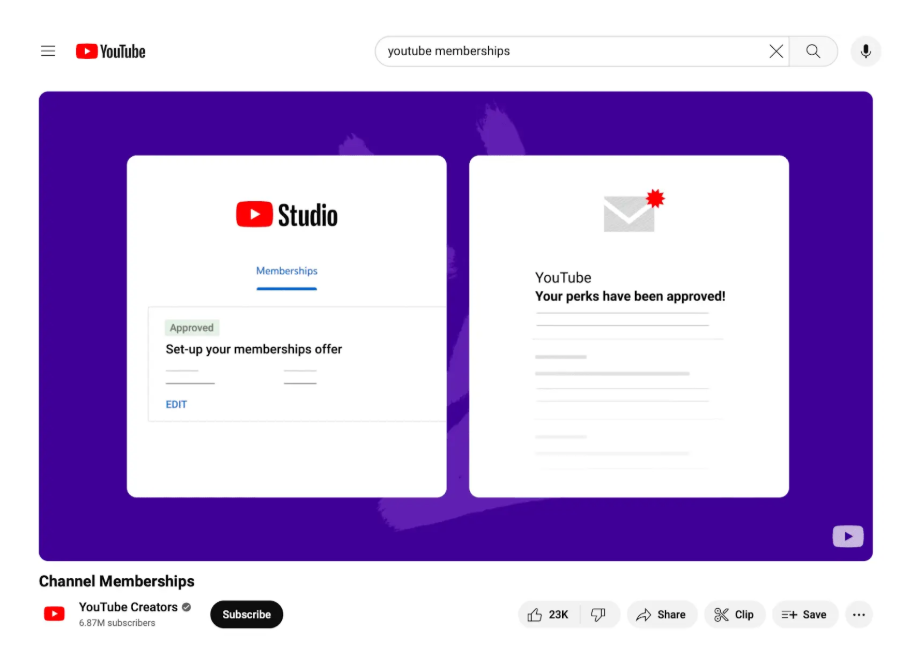This screenshot has width=921, height=663.
Task: Click the verified checkmark badge
Action: pyautogui.click(x=186, y=607)
